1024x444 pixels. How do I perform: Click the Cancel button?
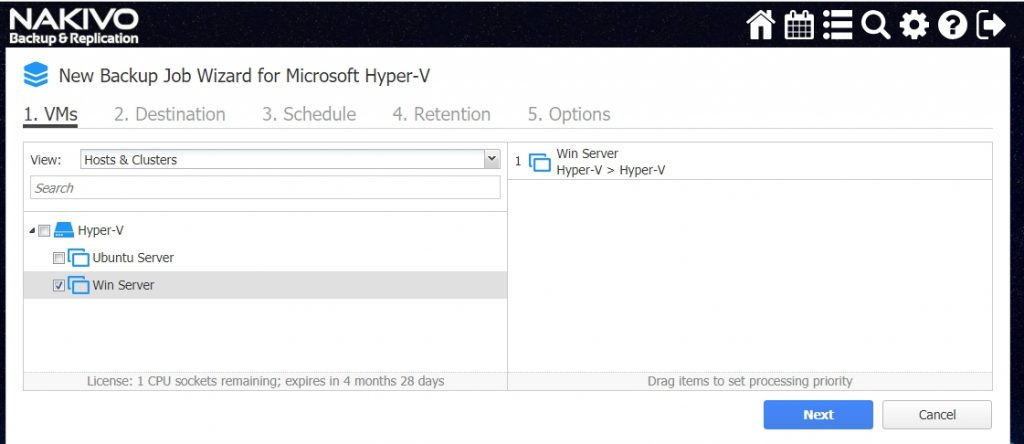pos(937,415)
